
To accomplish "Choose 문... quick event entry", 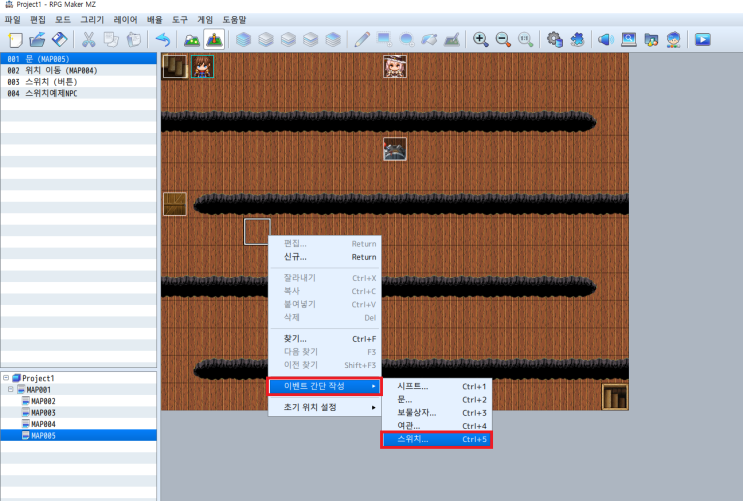I will (x=437, y=400).
